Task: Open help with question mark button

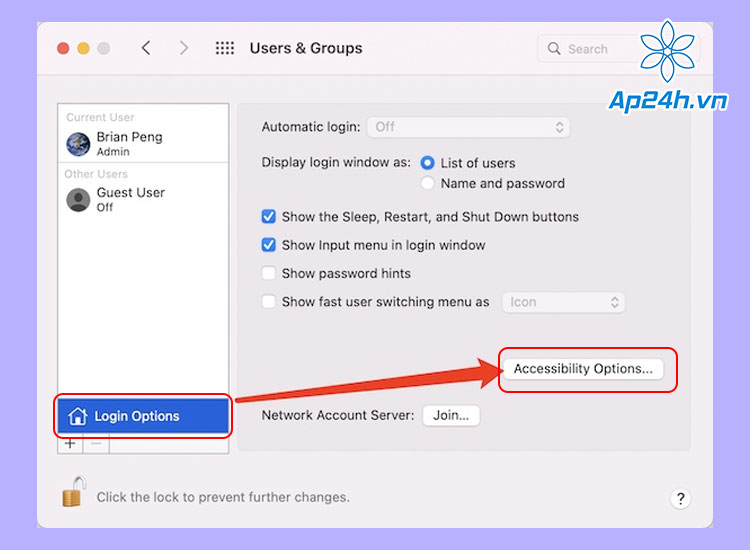Action: (680, 498)
